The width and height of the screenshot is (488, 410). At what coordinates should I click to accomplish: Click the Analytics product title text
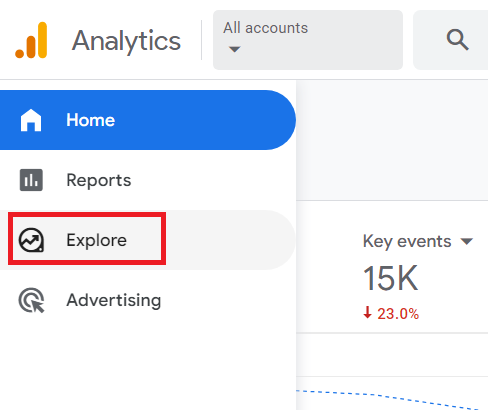click(x=126, y=41)
